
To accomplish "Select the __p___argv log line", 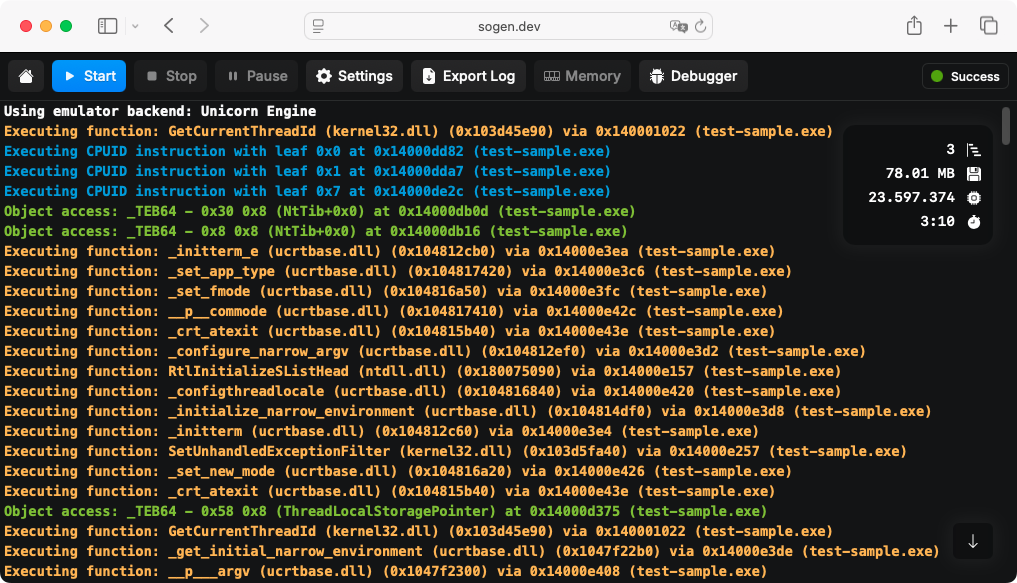I will point(385,571).
